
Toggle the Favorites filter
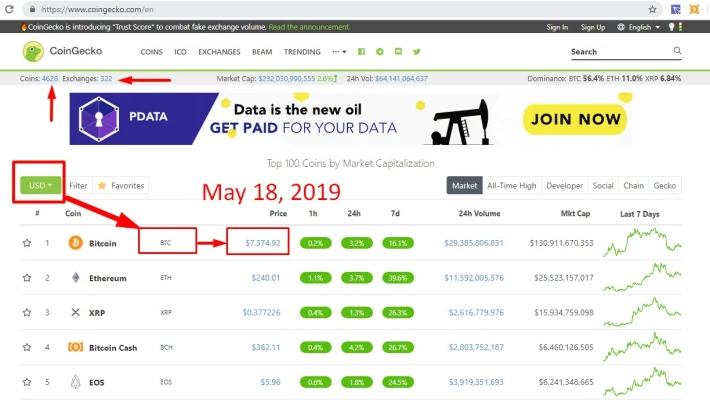point(121,185)
